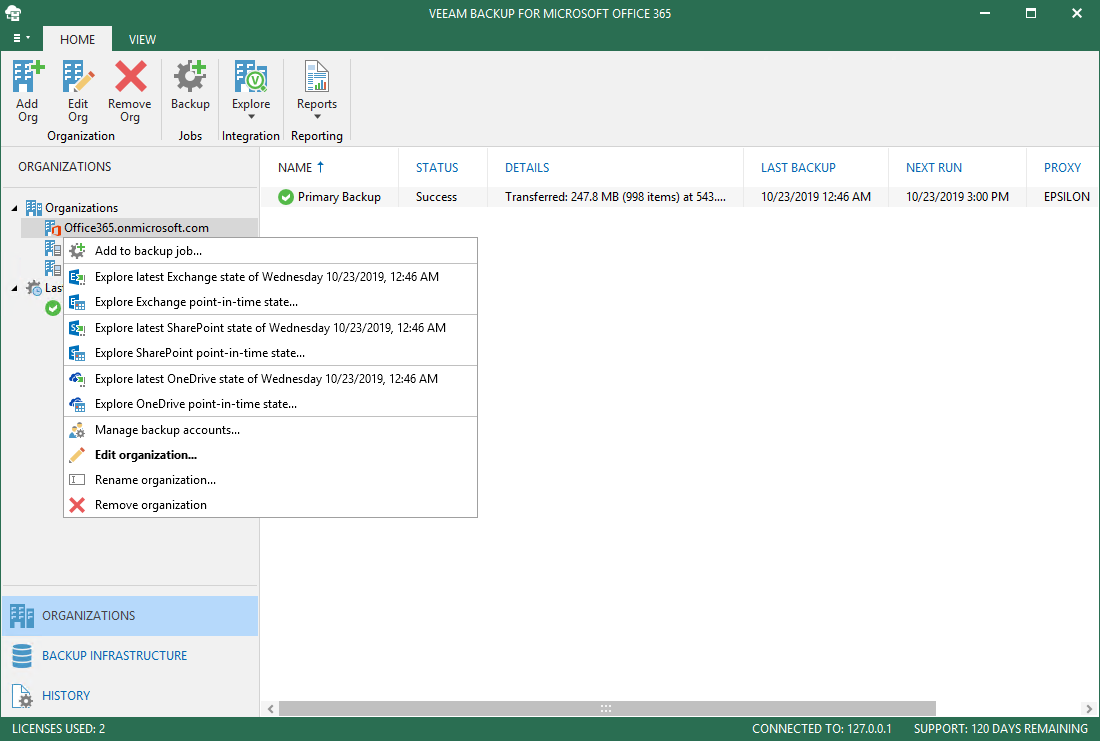This screenshot has height=741, width=1100.
Task: Click the Exchange icon for latest Exchange state
Action: 77,277
